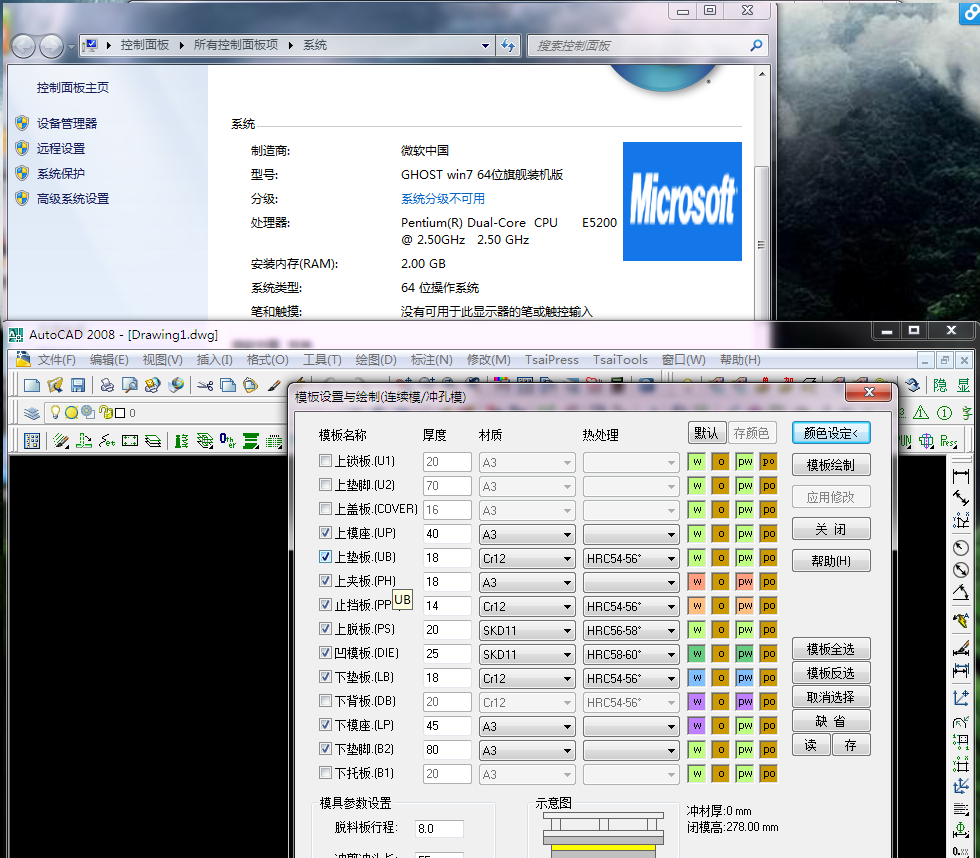
Task: Click the 脱料板行程 input field
Action: click(439, 829)
